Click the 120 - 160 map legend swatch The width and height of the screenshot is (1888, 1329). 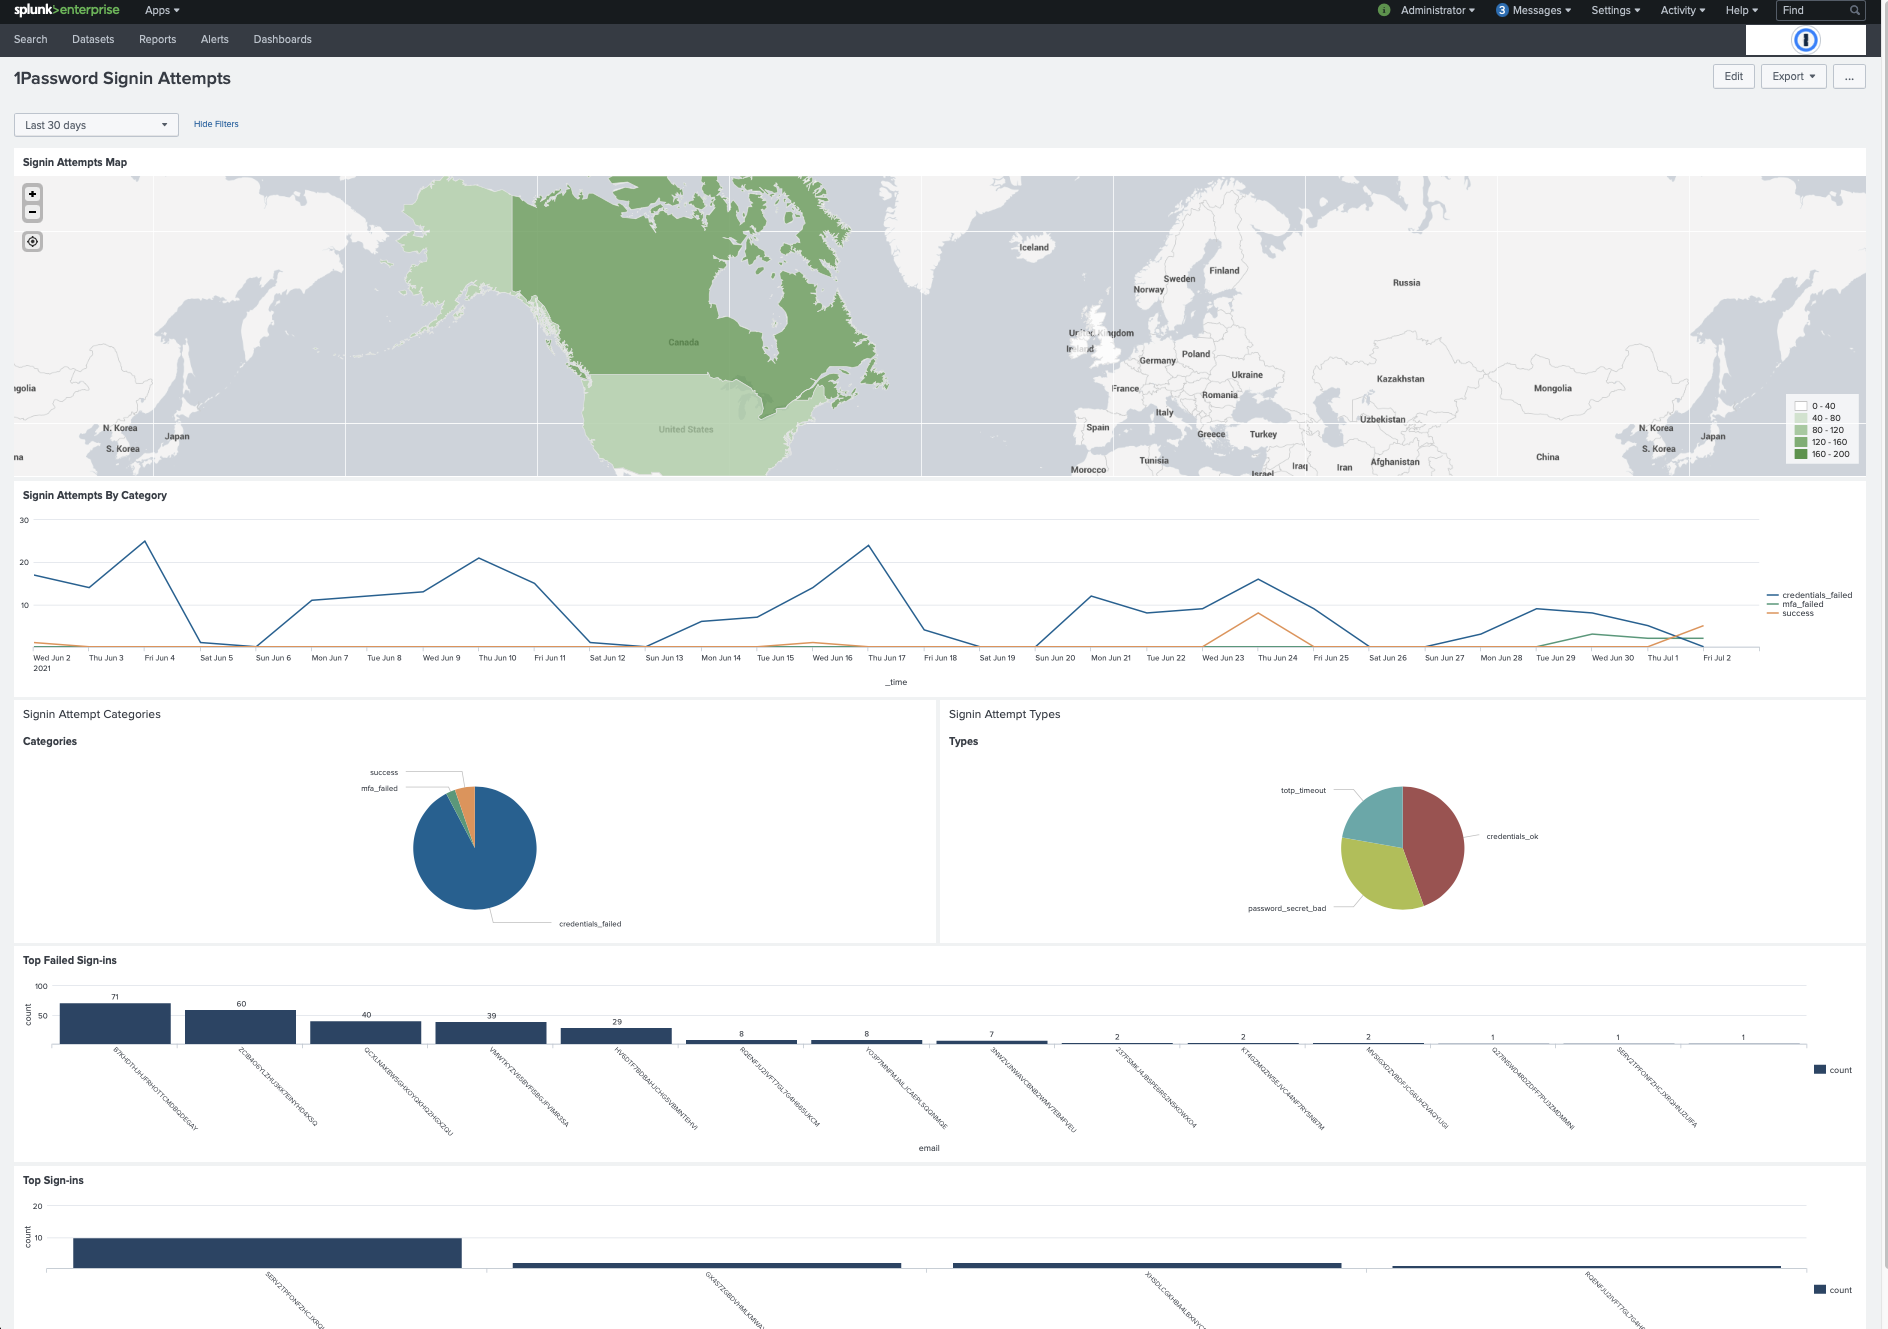1801,442
